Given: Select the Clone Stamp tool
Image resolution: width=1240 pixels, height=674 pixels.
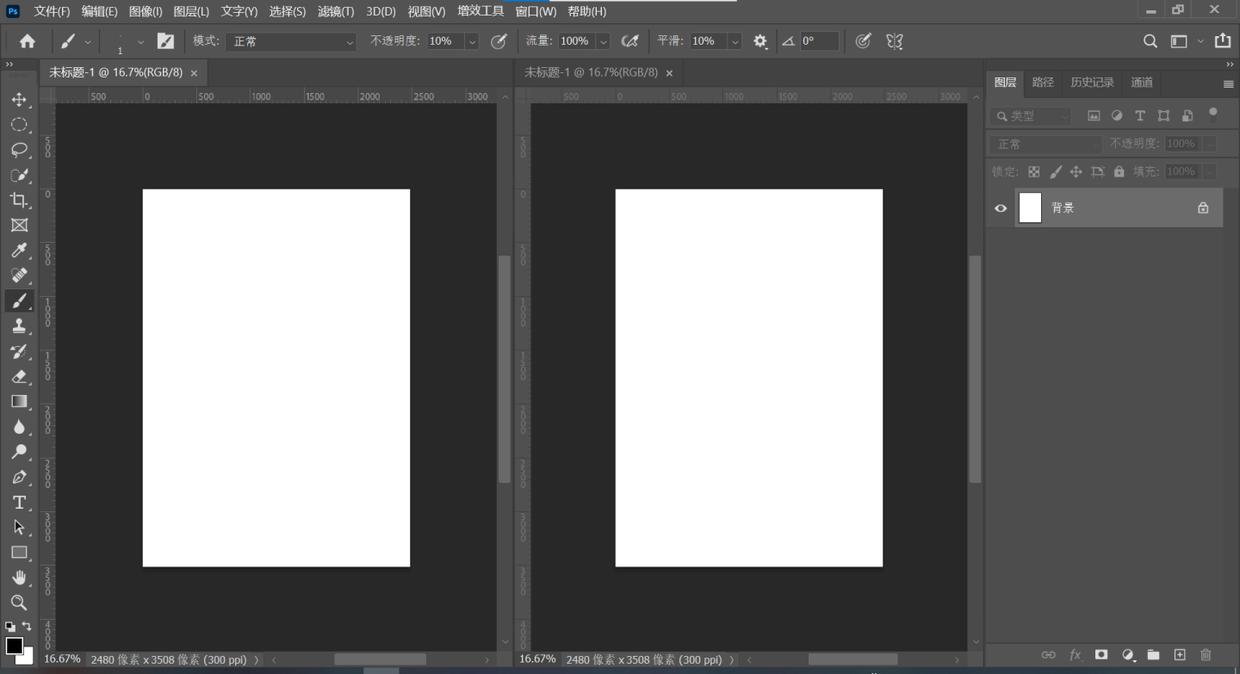Looking at the screenshot, I should pos(19,326).
